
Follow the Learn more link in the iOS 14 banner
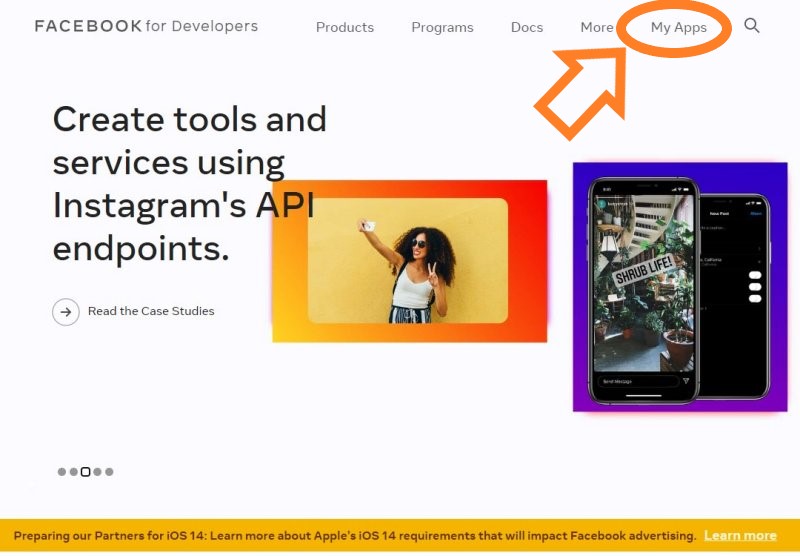click(x=740, y=536)
